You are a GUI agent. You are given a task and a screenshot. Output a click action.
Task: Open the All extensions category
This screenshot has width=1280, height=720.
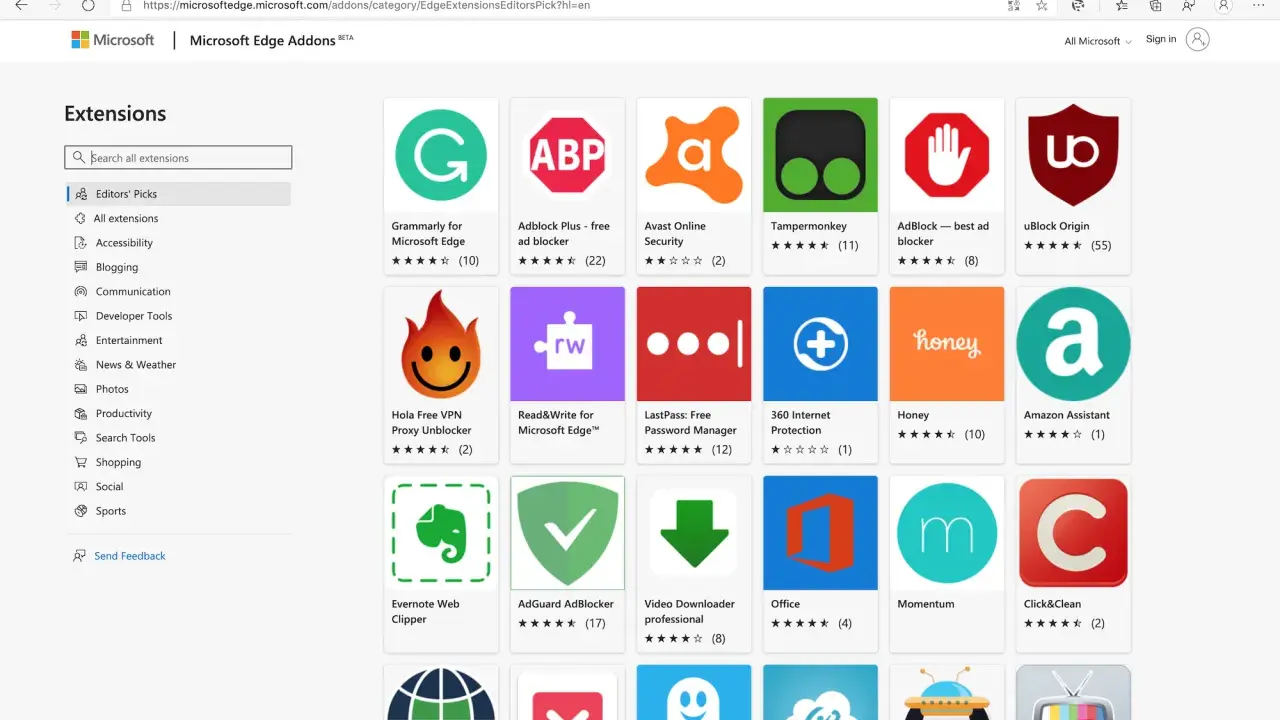126,218
